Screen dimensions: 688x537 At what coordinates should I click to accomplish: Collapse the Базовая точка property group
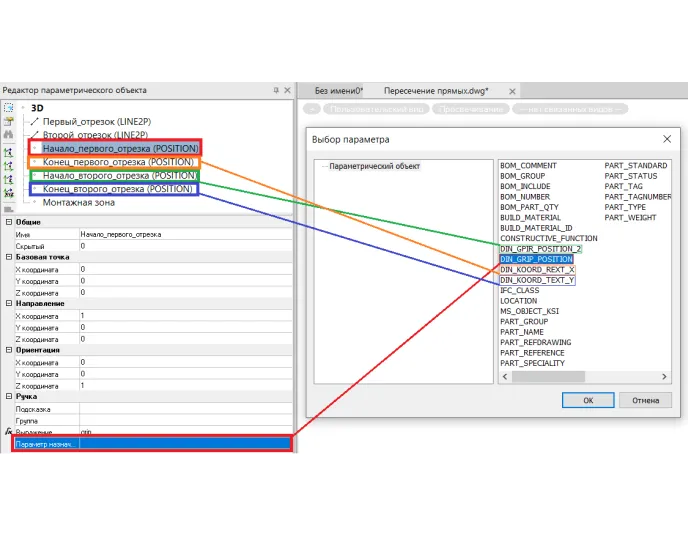tap(8, 257)
